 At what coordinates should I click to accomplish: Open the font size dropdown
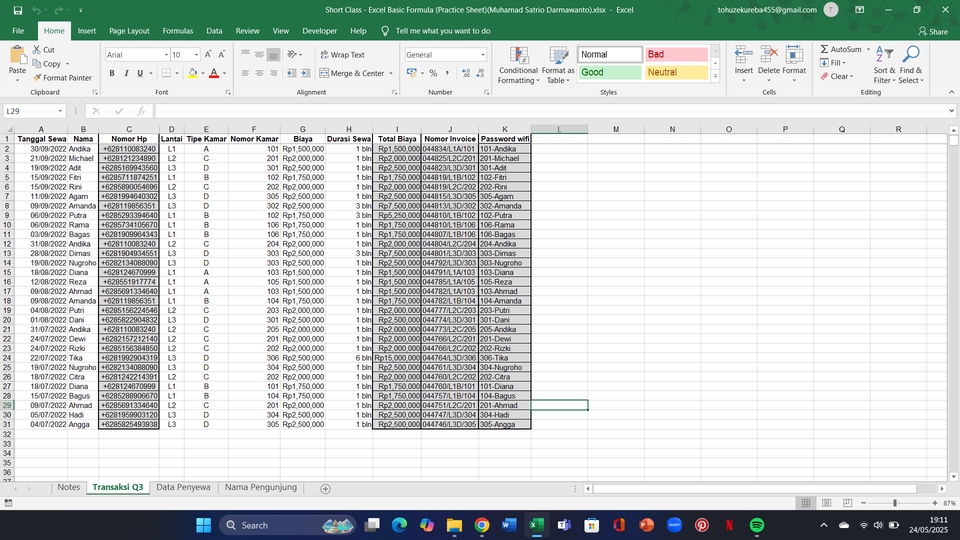(196, 55)
